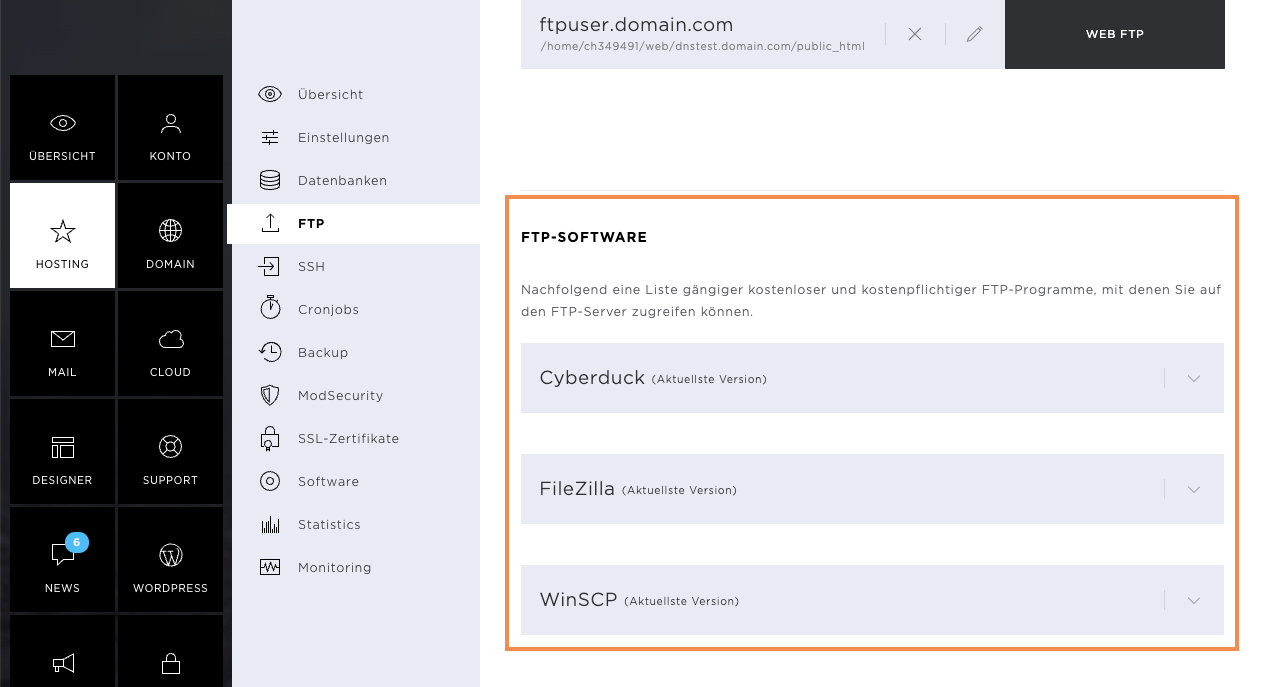Viewport: 1264px width, 687px height.
Task: Click the WEB FTP button
Action: 1115,34
